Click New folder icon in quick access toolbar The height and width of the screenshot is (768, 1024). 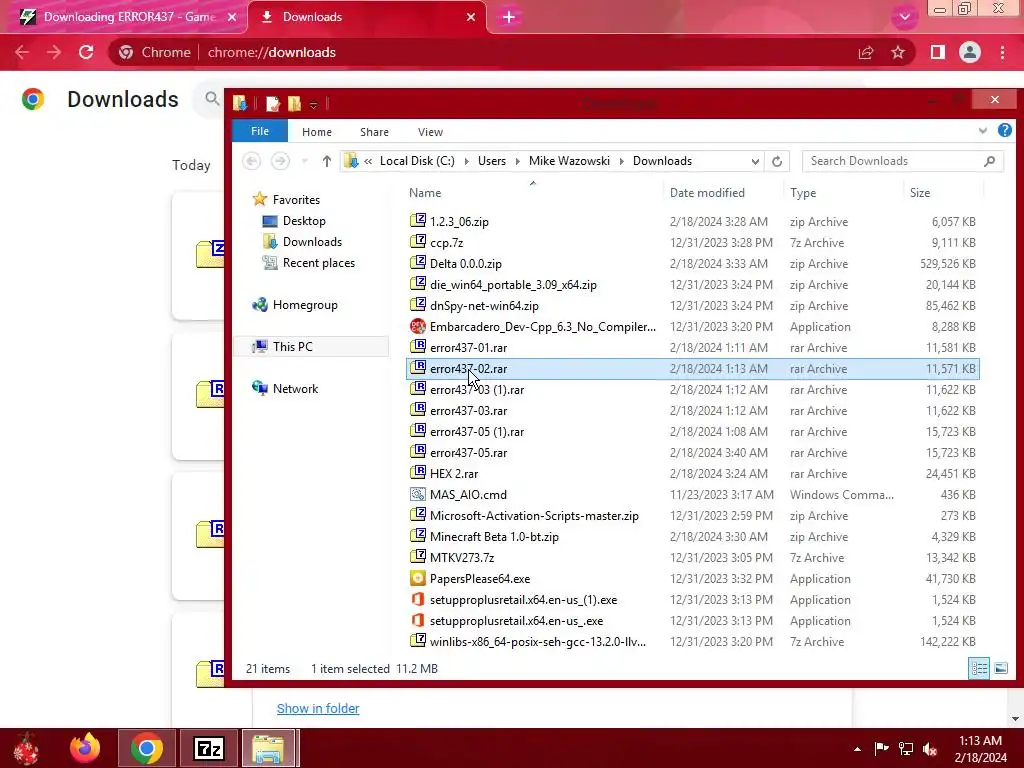[295, 103]
